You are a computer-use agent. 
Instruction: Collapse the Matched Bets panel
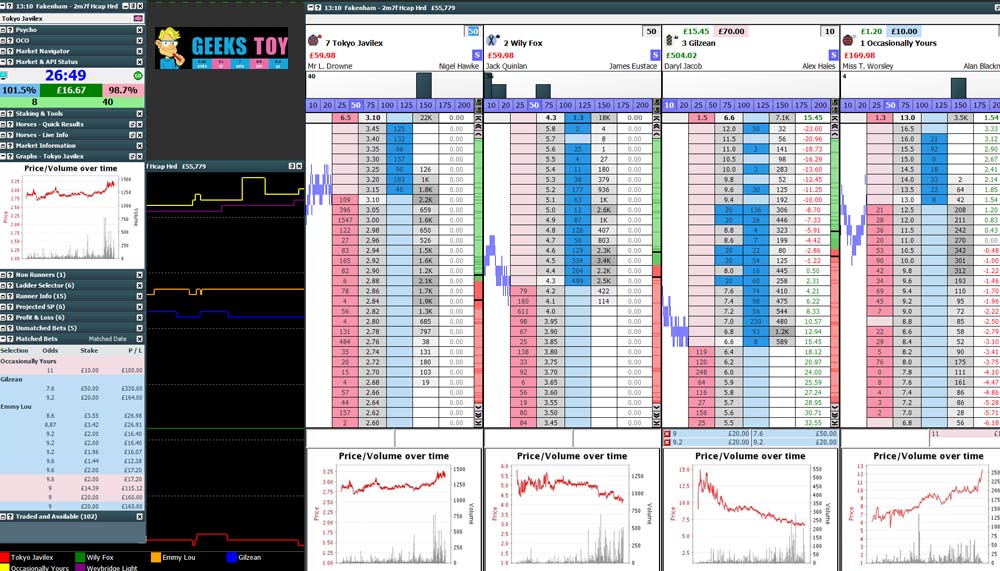[3, 339]
